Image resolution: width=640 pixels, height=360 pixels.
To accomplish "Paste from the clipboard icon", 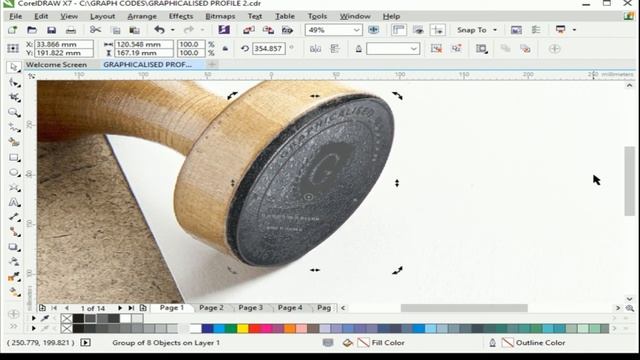I will point(134,30).
